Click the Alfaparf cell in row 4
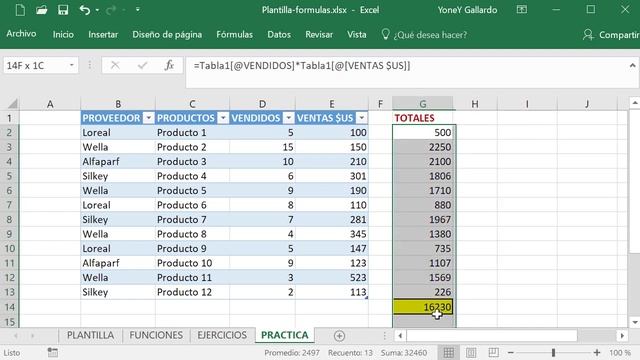640x360 pixels. (118, 162)
